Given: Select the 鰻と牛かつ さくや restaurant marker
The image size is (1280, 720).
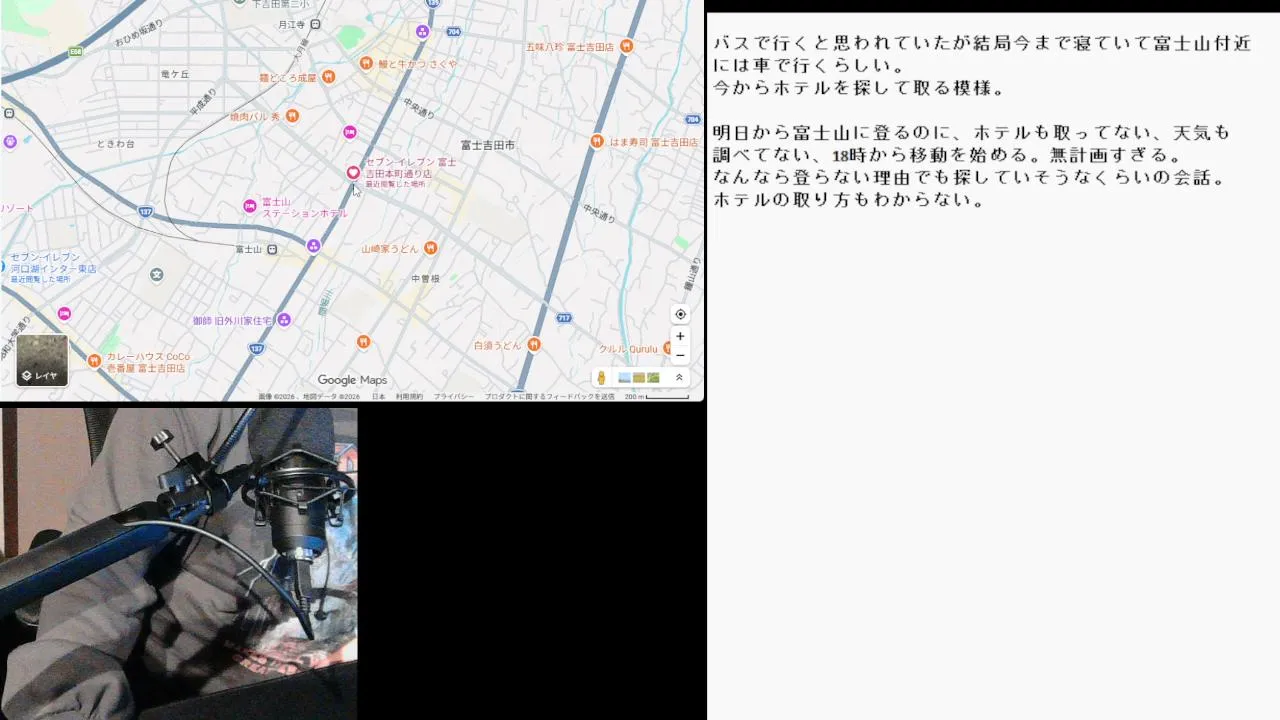Looking at the screenshot, I should (x=366, y=63).
